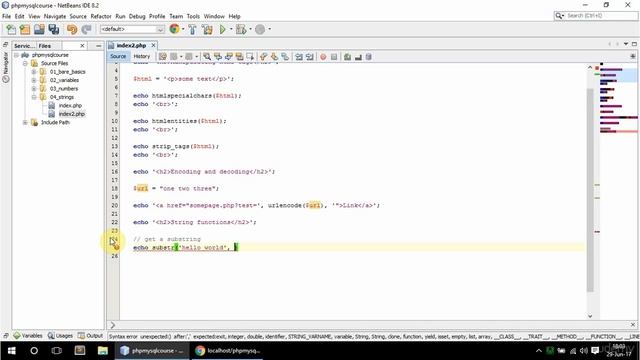The width and height of the screenshot is (640, 360).
Task: Click the Find Selection magnifier icon
Action: point(207,57)
